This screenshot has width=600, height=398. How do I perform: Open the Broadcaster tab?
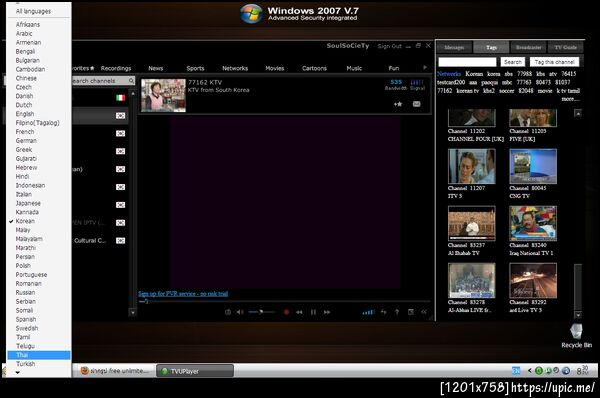pos(528,47)
